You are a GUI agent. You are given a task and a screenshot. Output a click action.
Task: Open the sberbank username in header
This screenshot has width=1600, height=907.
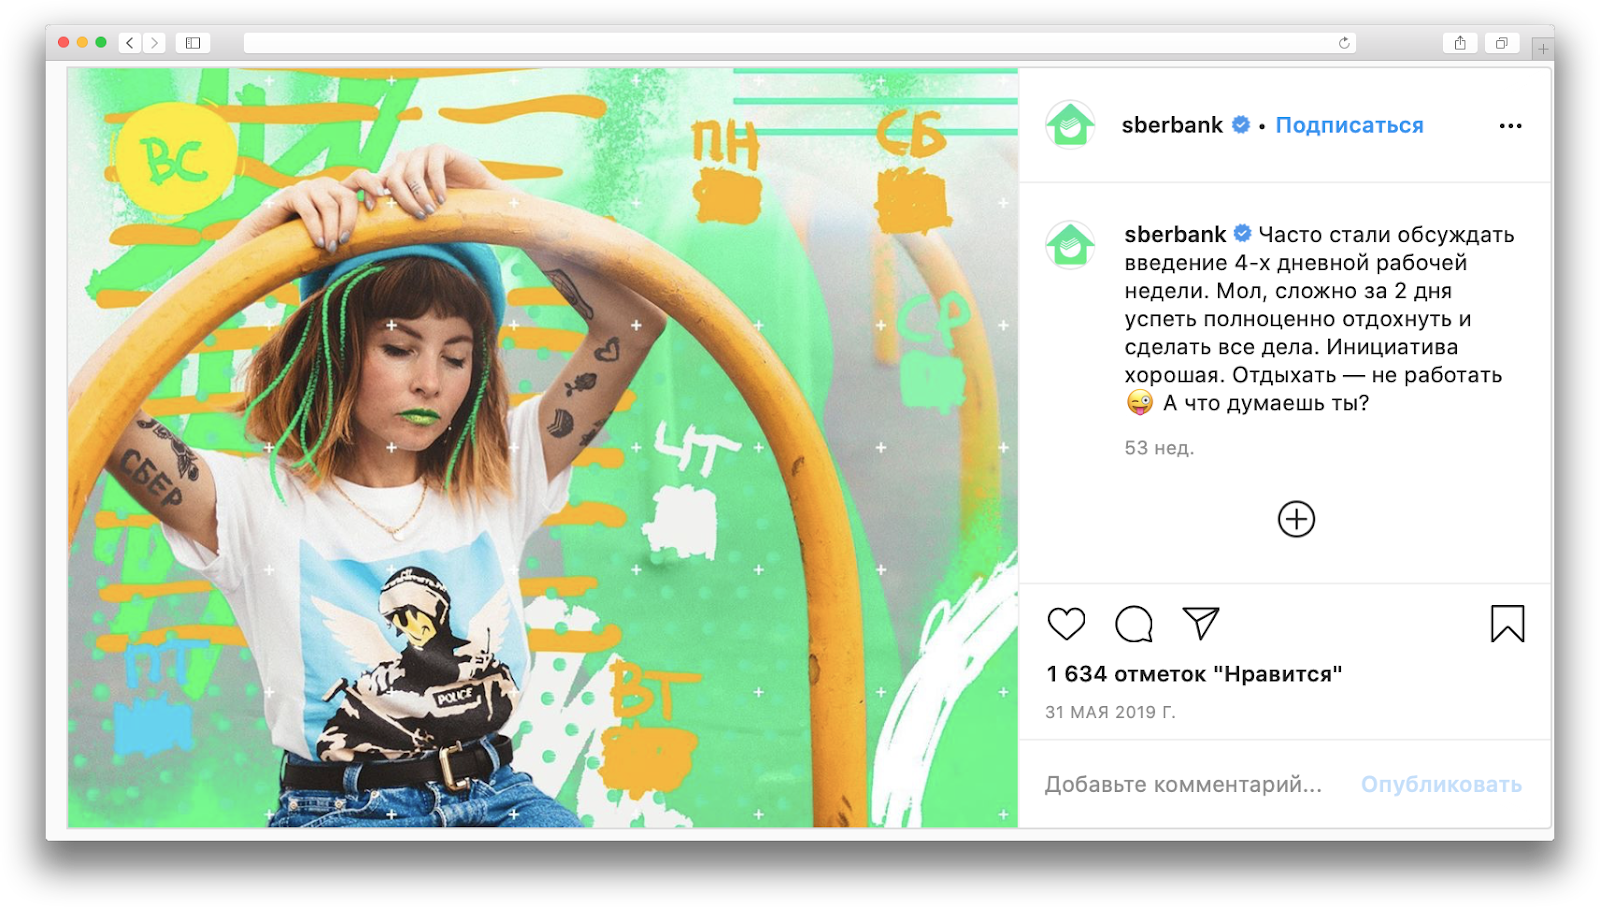1172,125
